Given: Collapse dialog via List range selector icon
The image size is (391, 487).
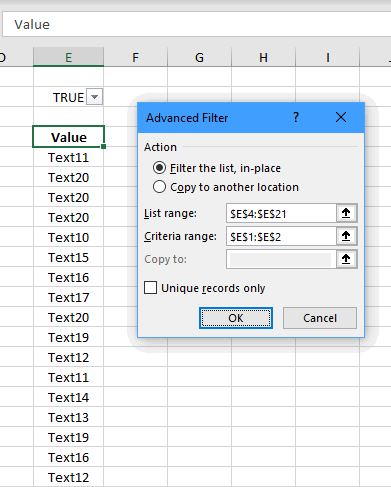Looking at the screenshot, I should point(346,213).
